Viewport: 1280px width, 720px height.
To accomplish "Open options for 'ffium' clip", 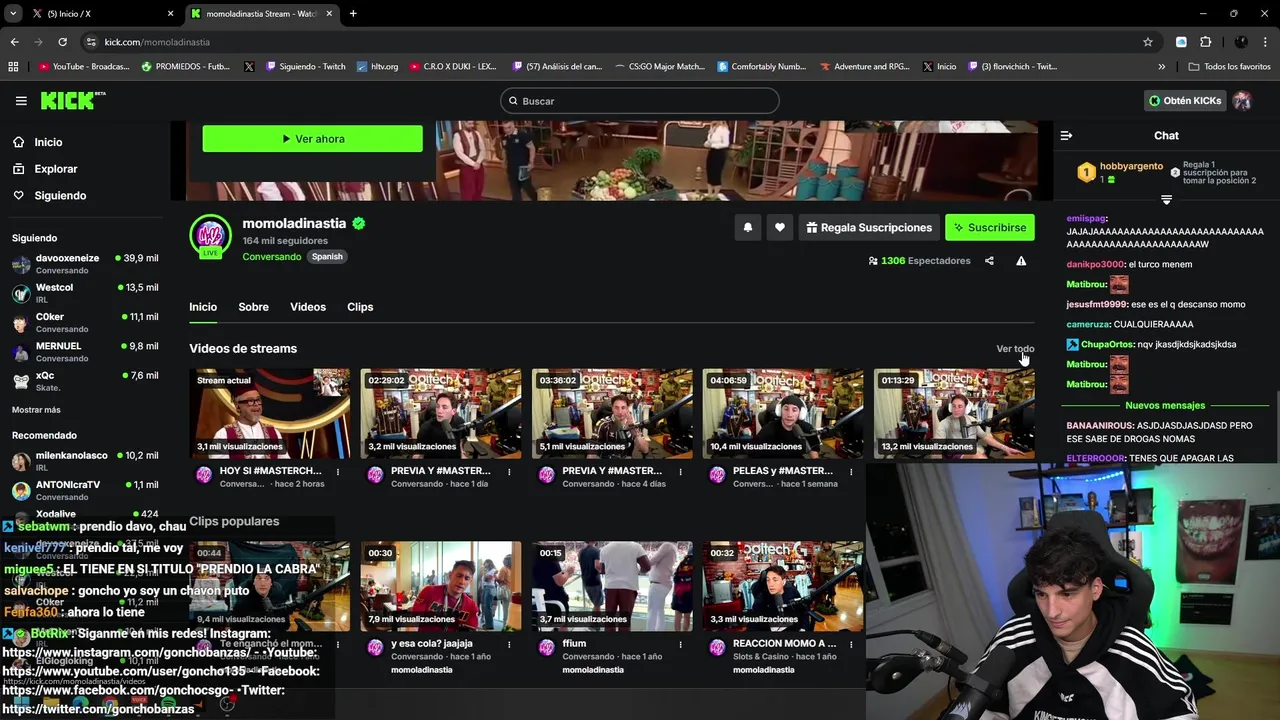I will [x=680, y=644].
